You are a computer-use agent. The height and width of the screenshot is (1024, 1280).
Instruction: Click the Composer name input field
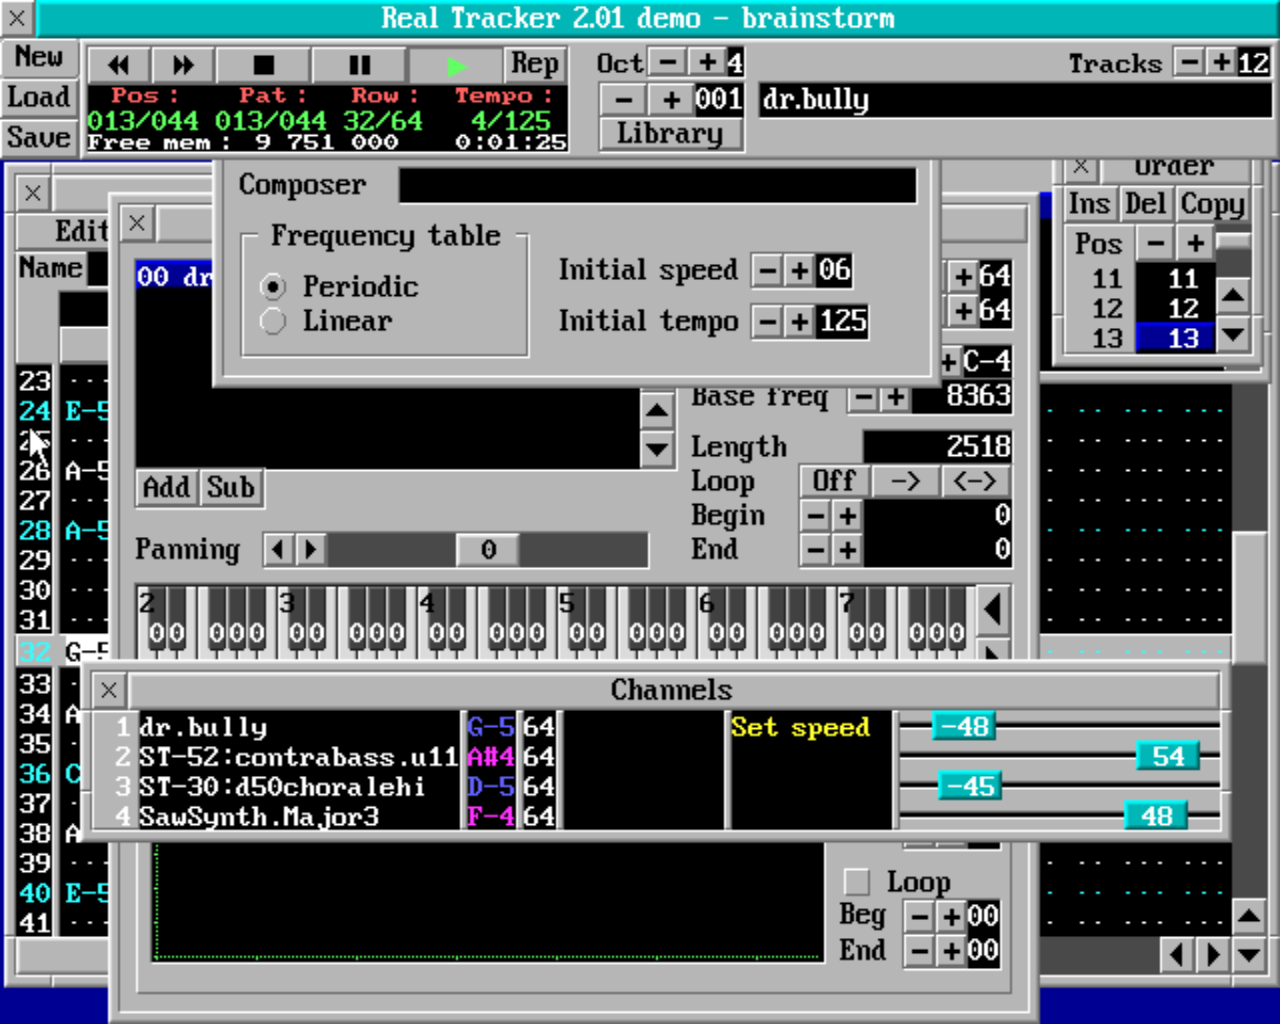(x=657, y=185)
